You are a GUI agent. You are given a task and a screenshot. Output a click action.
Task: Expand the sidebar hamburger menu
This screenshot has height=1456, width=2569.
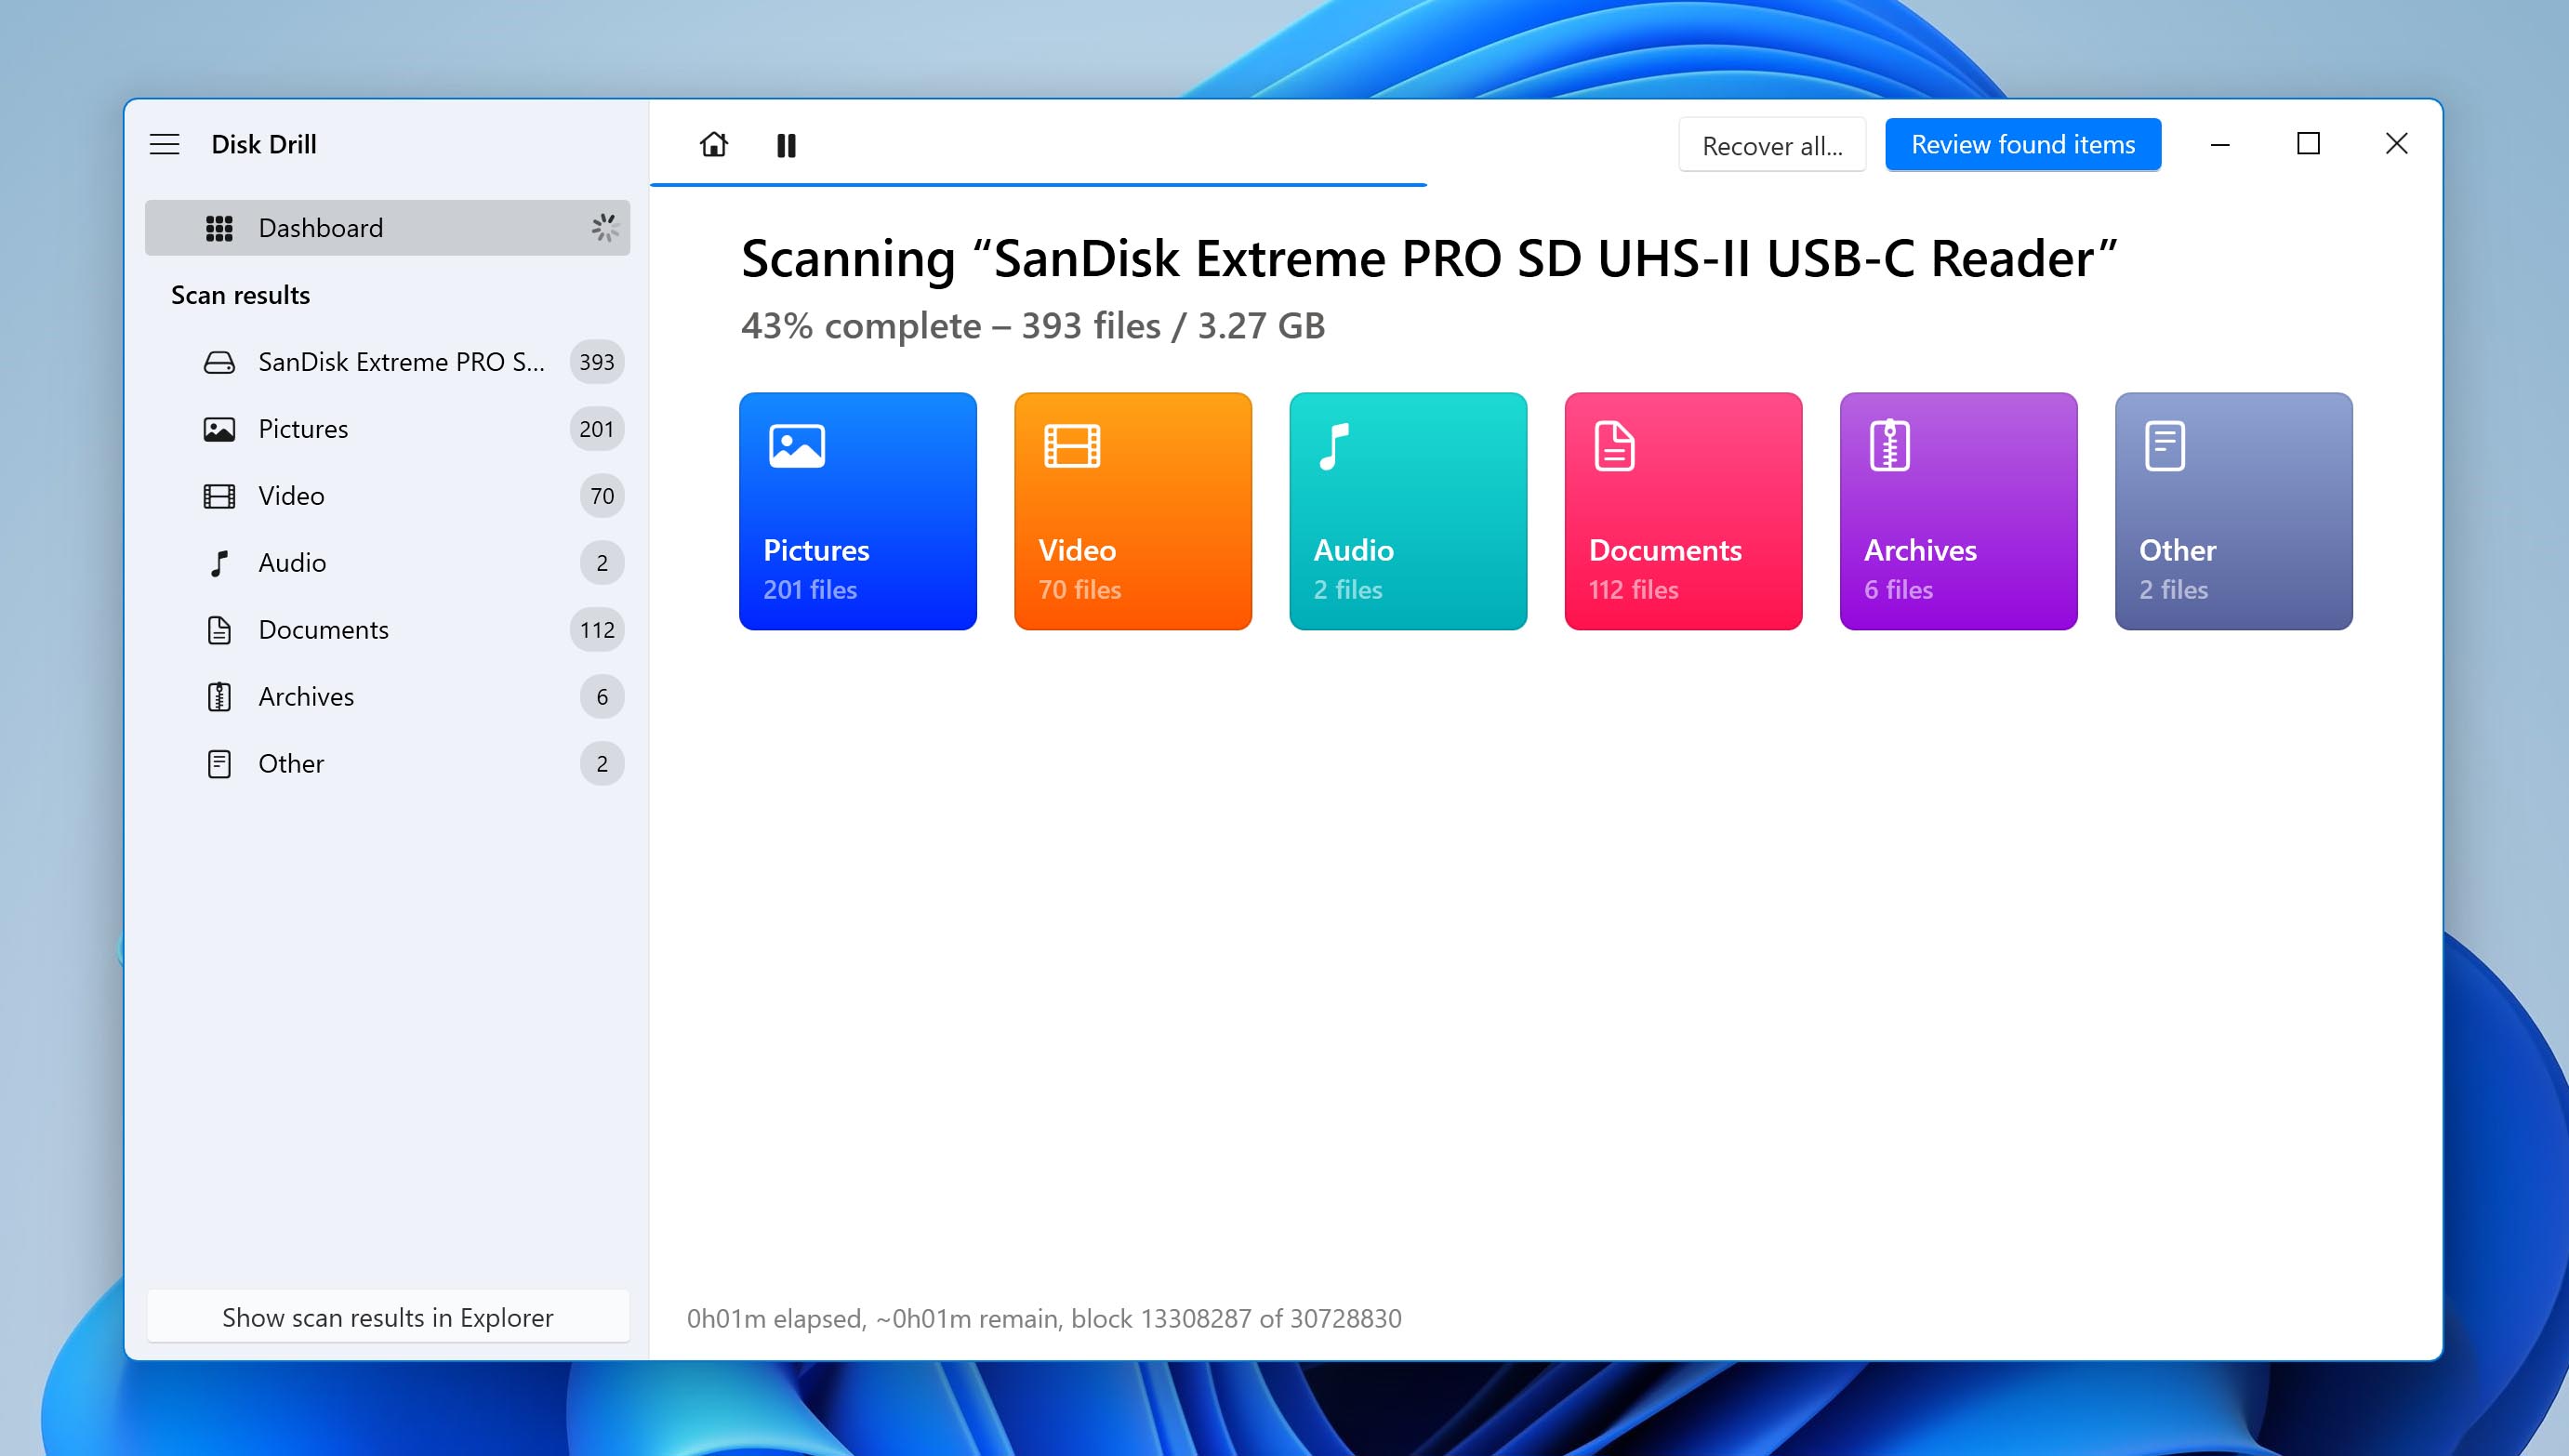164,143
